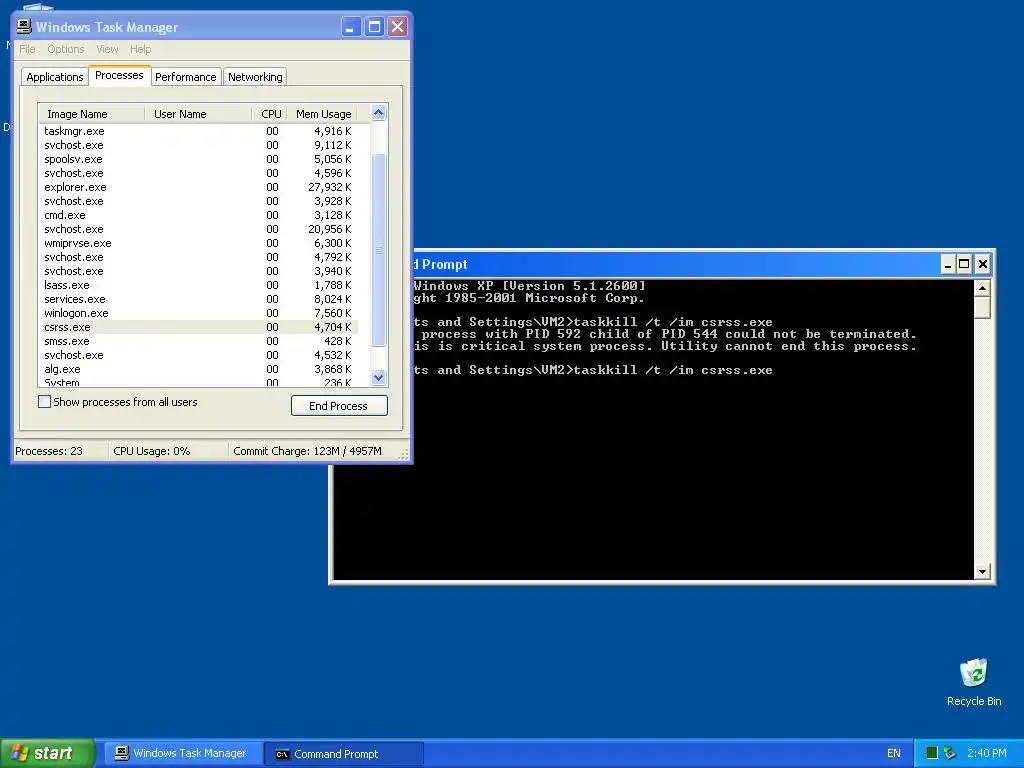Close the Command Prompt window

(982, 264)
